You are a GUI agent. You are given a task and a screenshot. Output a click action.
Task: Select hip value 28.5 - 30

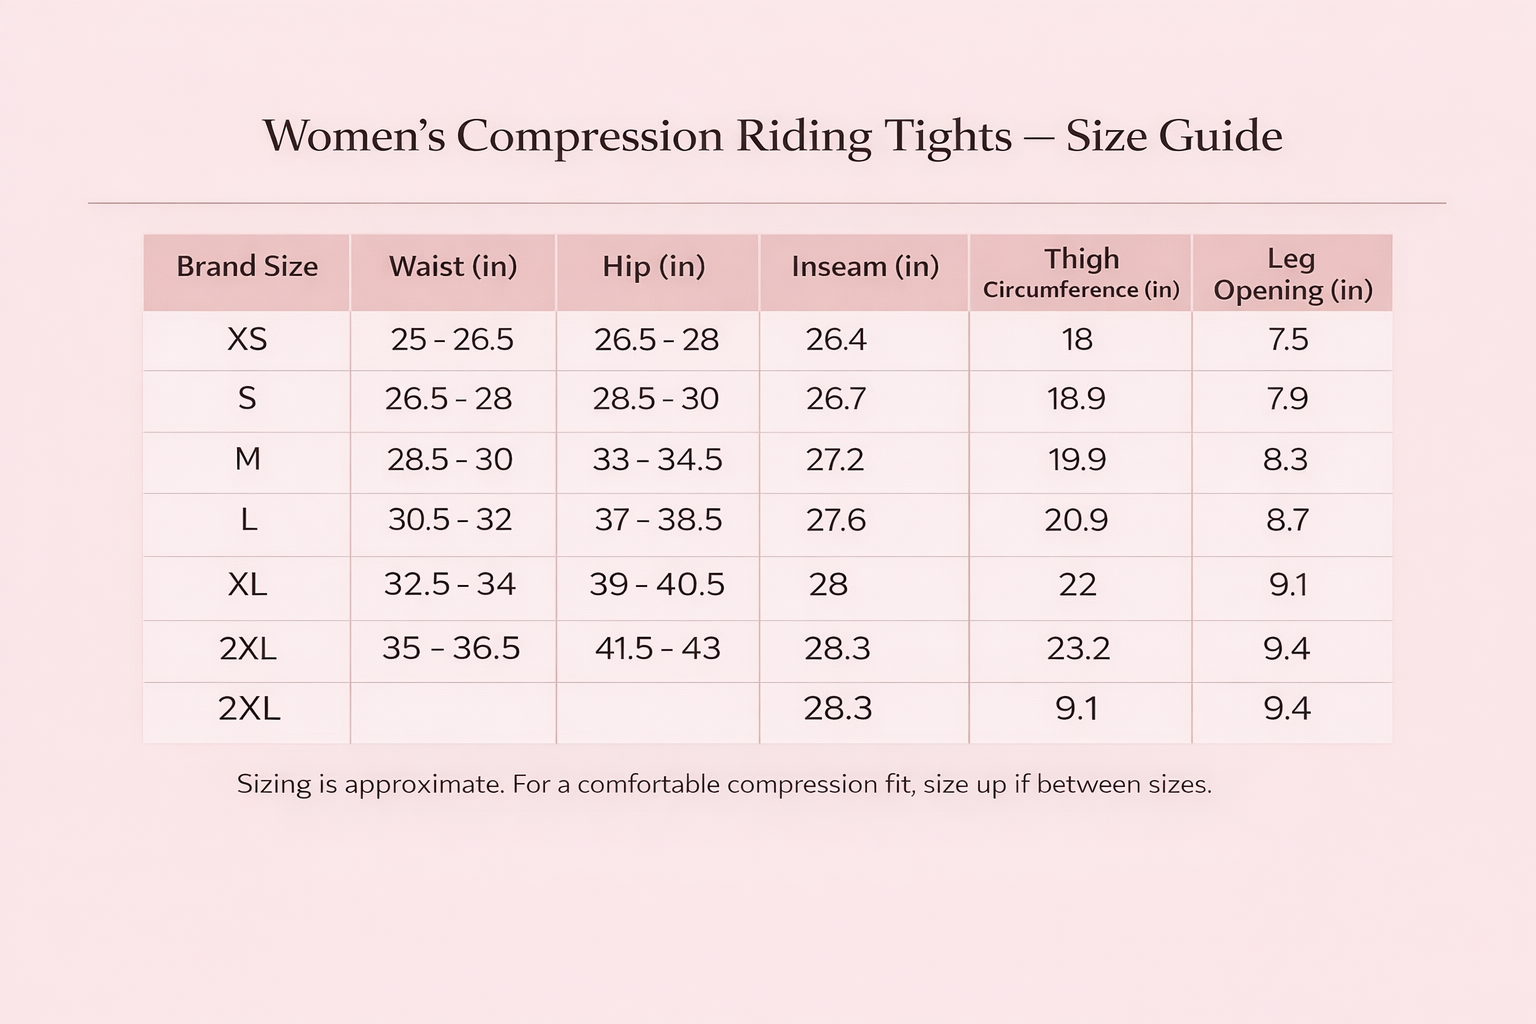point(656,399)
